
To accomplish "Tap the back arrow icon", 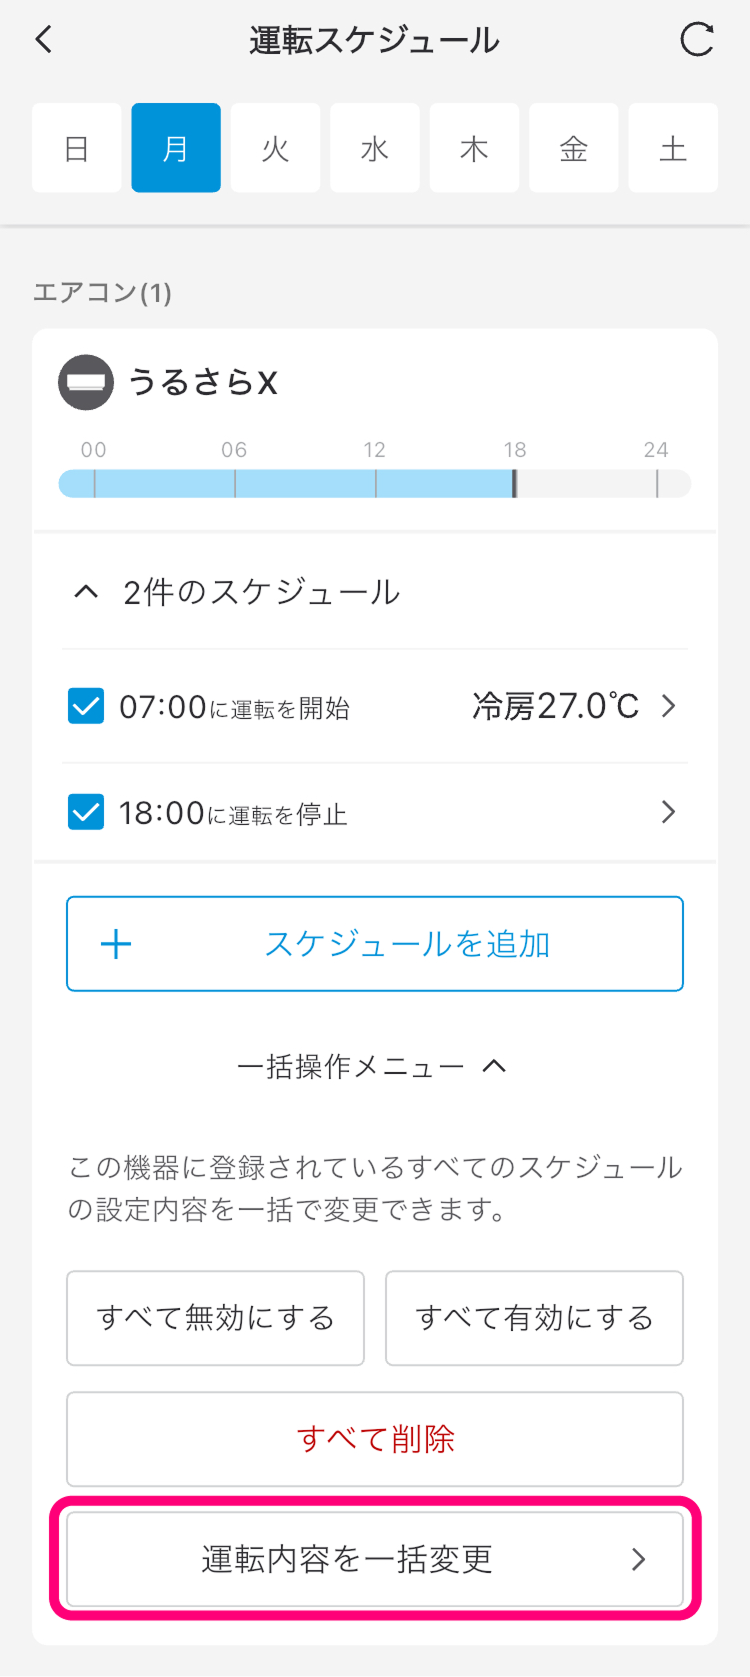I will coord(44,40).
